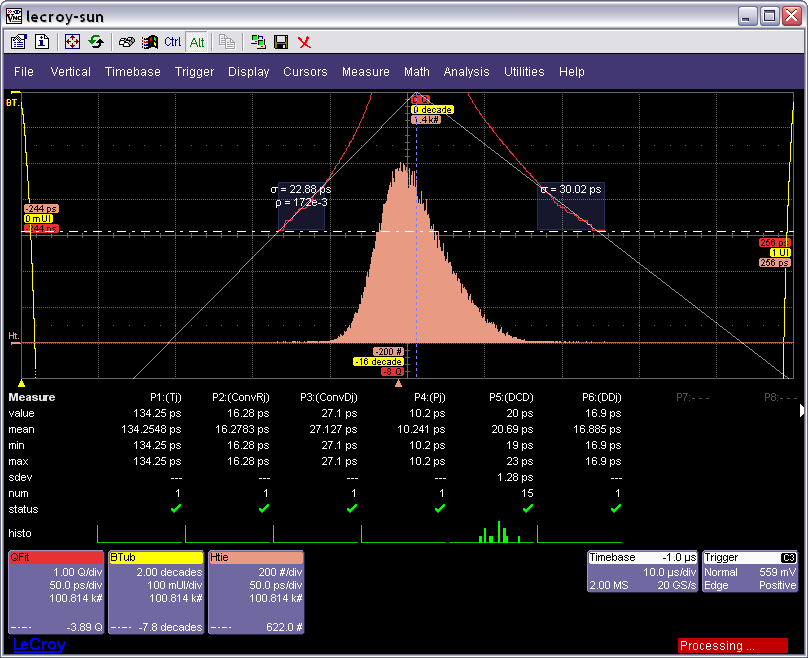Click the BT. trace label at grid top
808x658 pixels.
12,103
